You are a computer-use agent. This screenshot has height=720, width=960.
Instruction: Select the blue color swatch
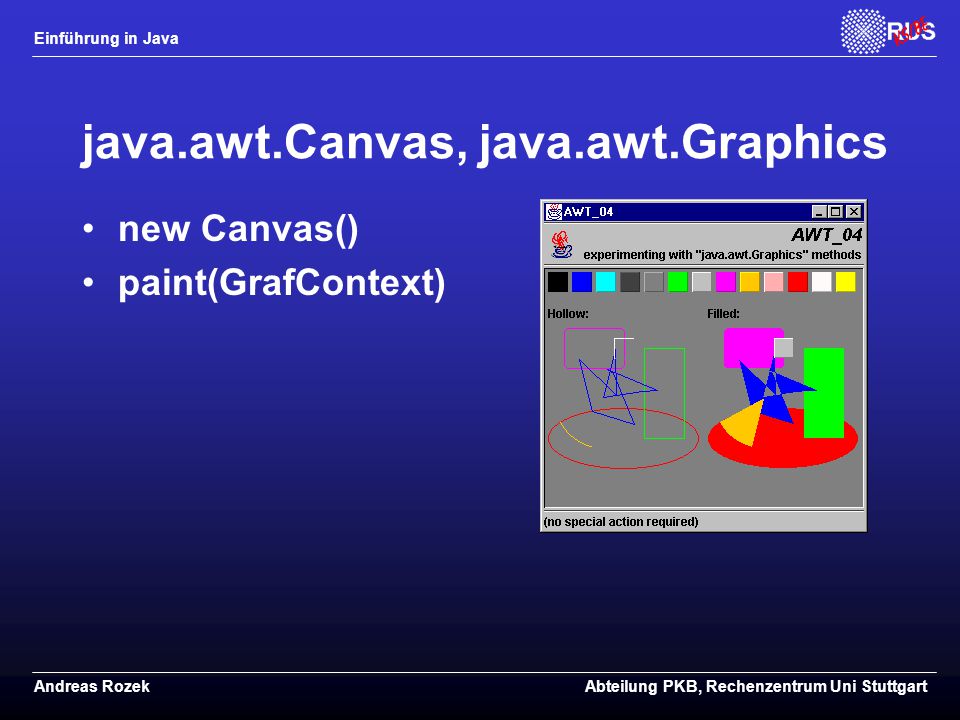pyautogui.click(x=582, y=282)
